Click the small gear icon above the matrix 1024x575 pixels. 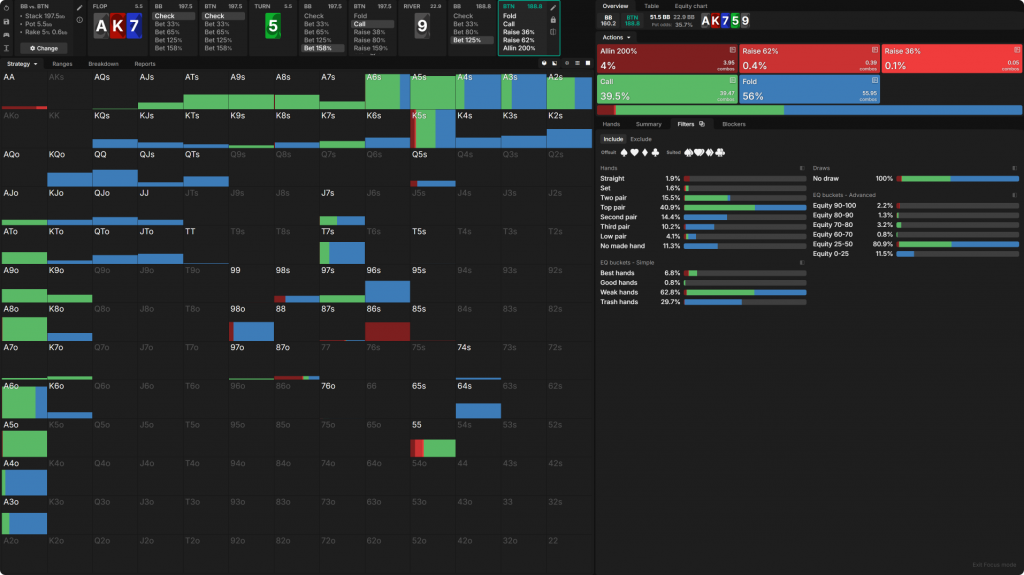[x=566, y=63]
